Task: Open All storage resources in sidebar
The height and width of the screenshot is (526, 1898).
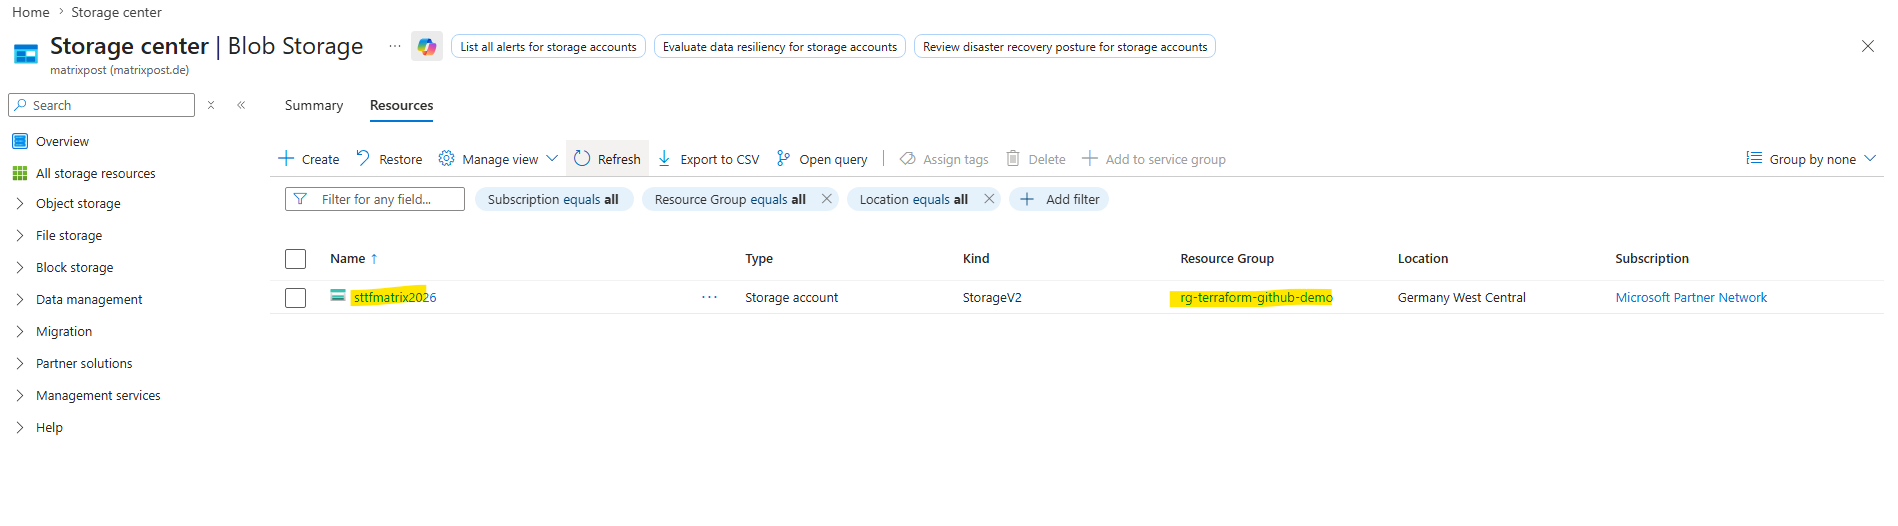Action: 95,173
